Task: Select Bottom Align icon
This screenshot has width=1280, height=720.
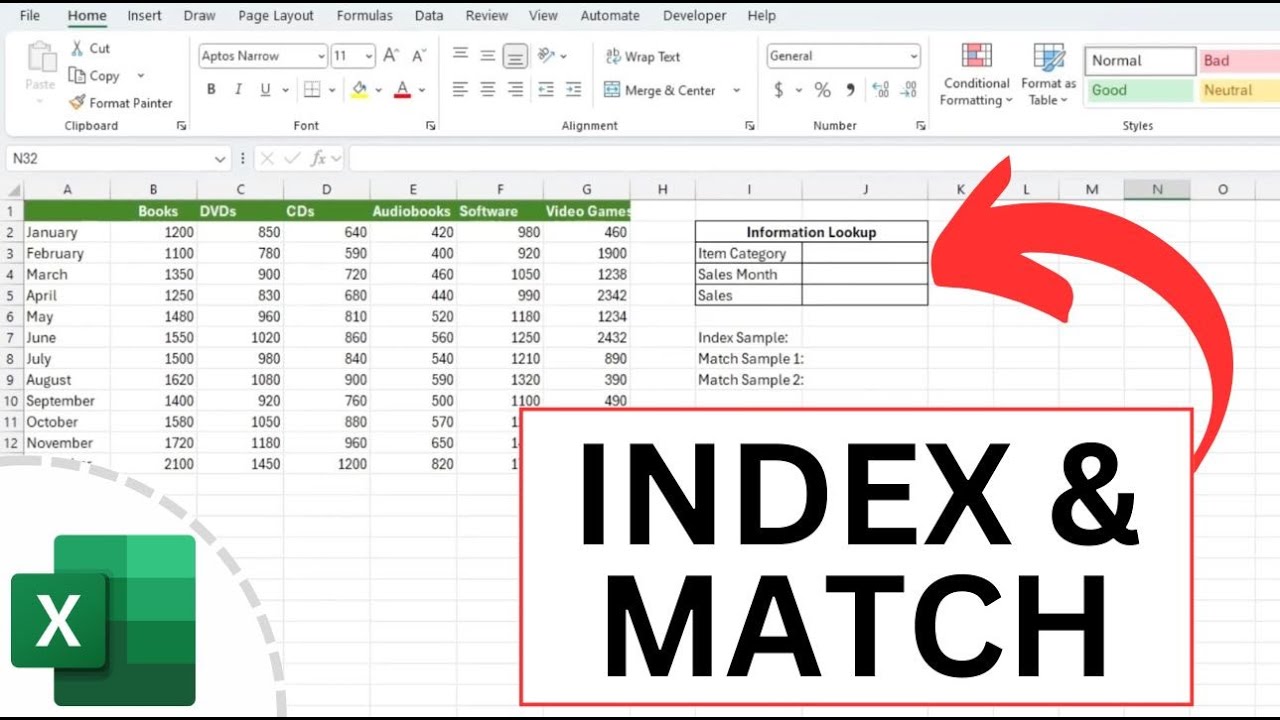Action: pyautogui.click(x=515, y=56)
